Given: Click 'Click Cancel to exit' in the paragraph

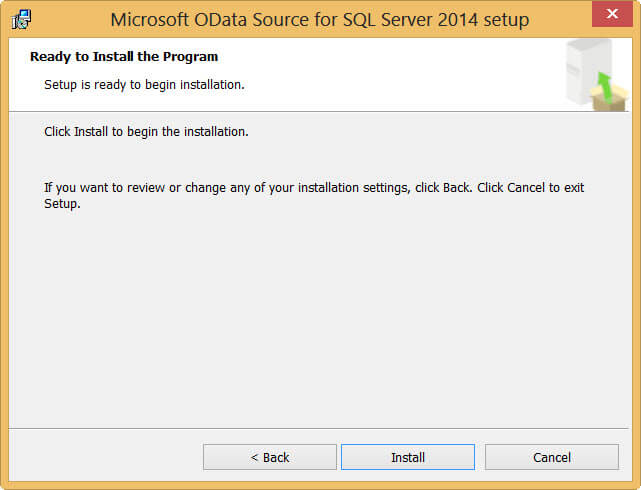Looking at the screenshot, I should (532, 188).
